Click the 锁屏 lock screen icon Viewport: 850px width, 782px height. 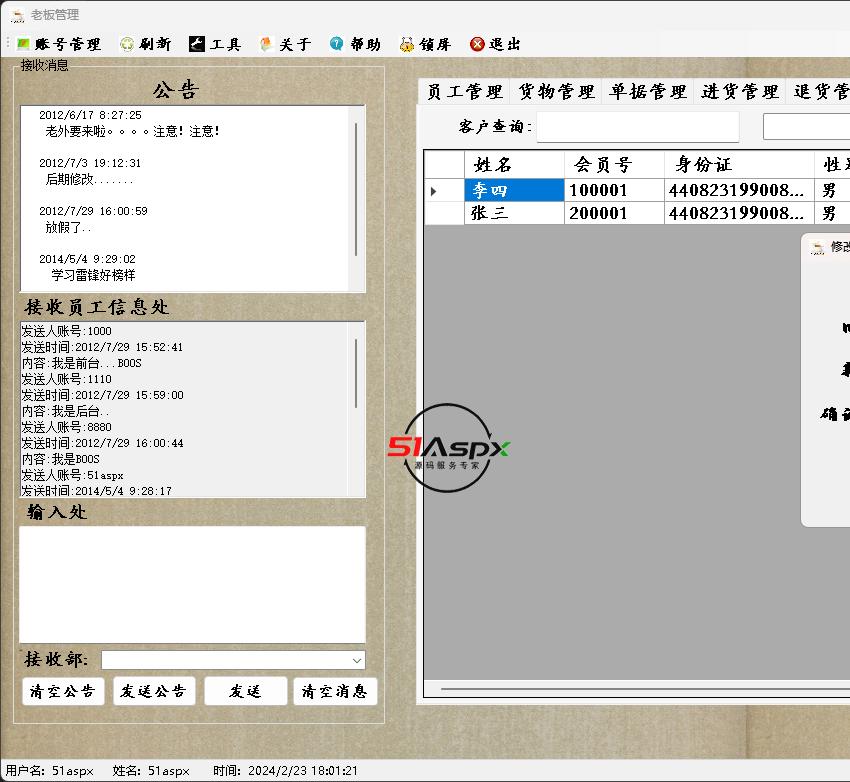click(x=407, y=44)
